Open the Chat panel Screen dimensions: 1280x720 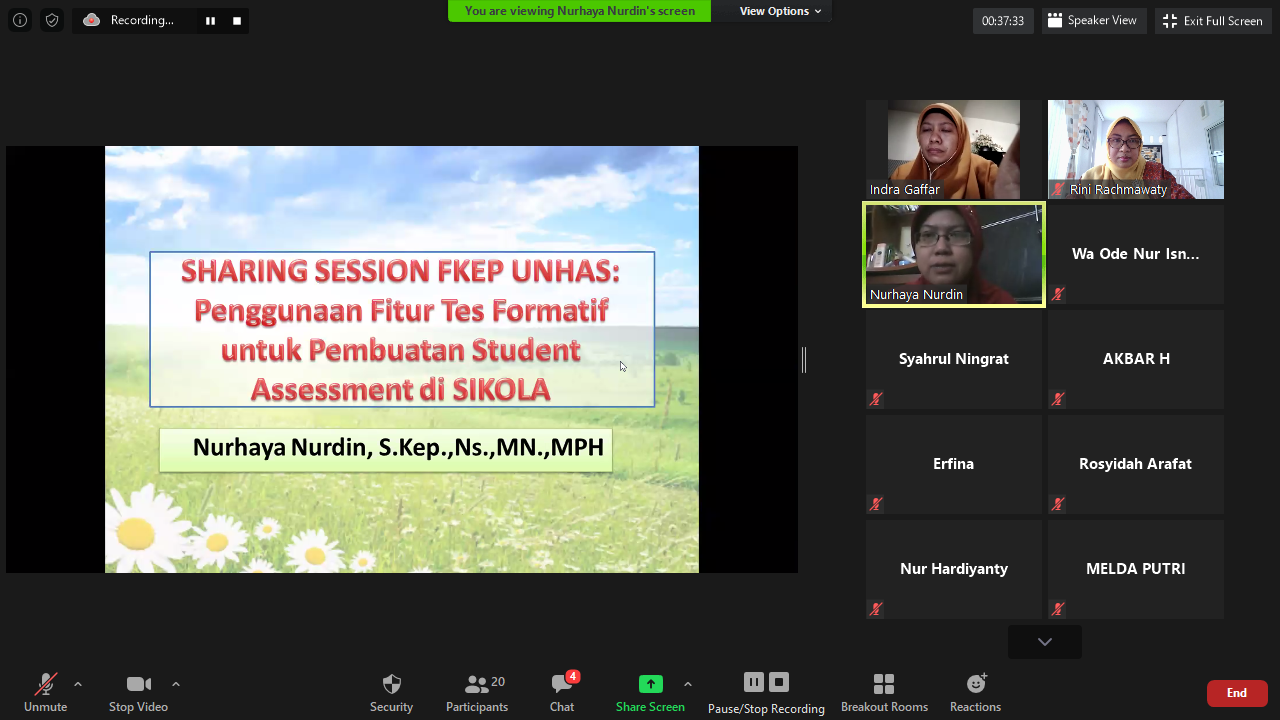(x=562, y=692)
